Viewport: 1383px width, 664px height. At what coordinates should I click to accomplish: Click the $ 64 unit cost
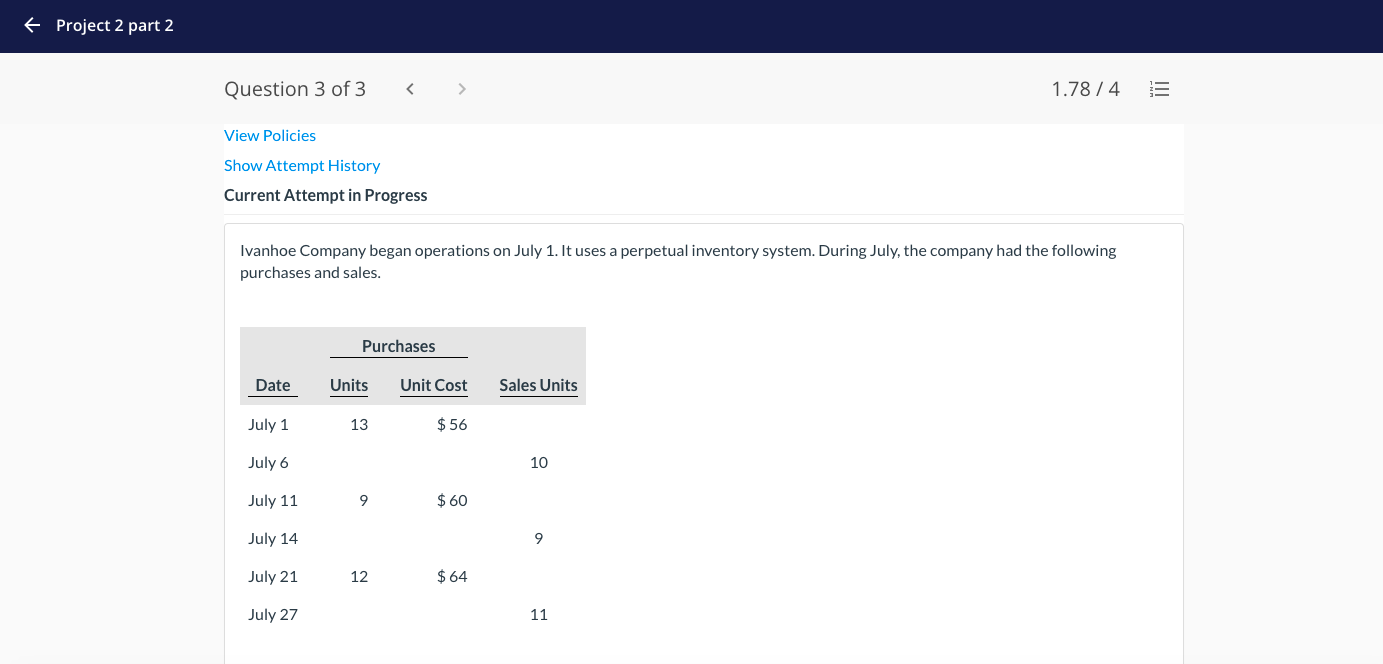pos(452,576)
